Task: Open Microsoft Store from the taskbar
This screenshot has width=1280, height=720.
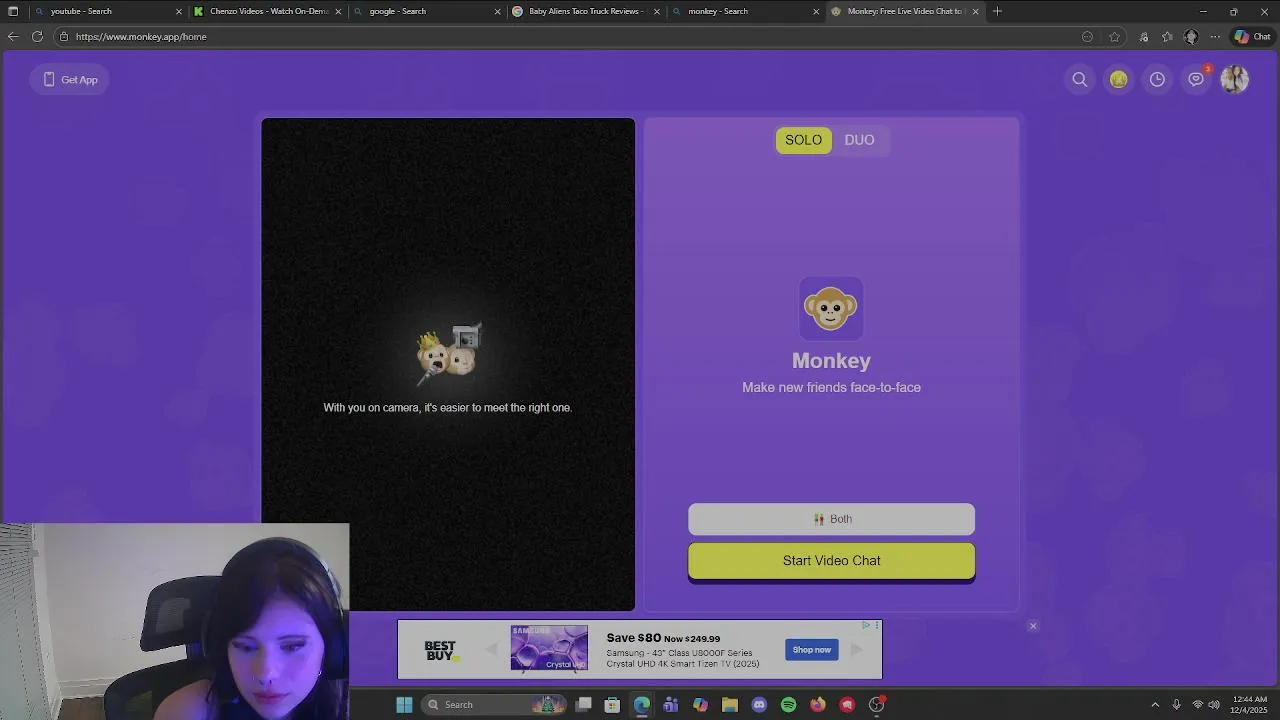Action: [613, 705]
